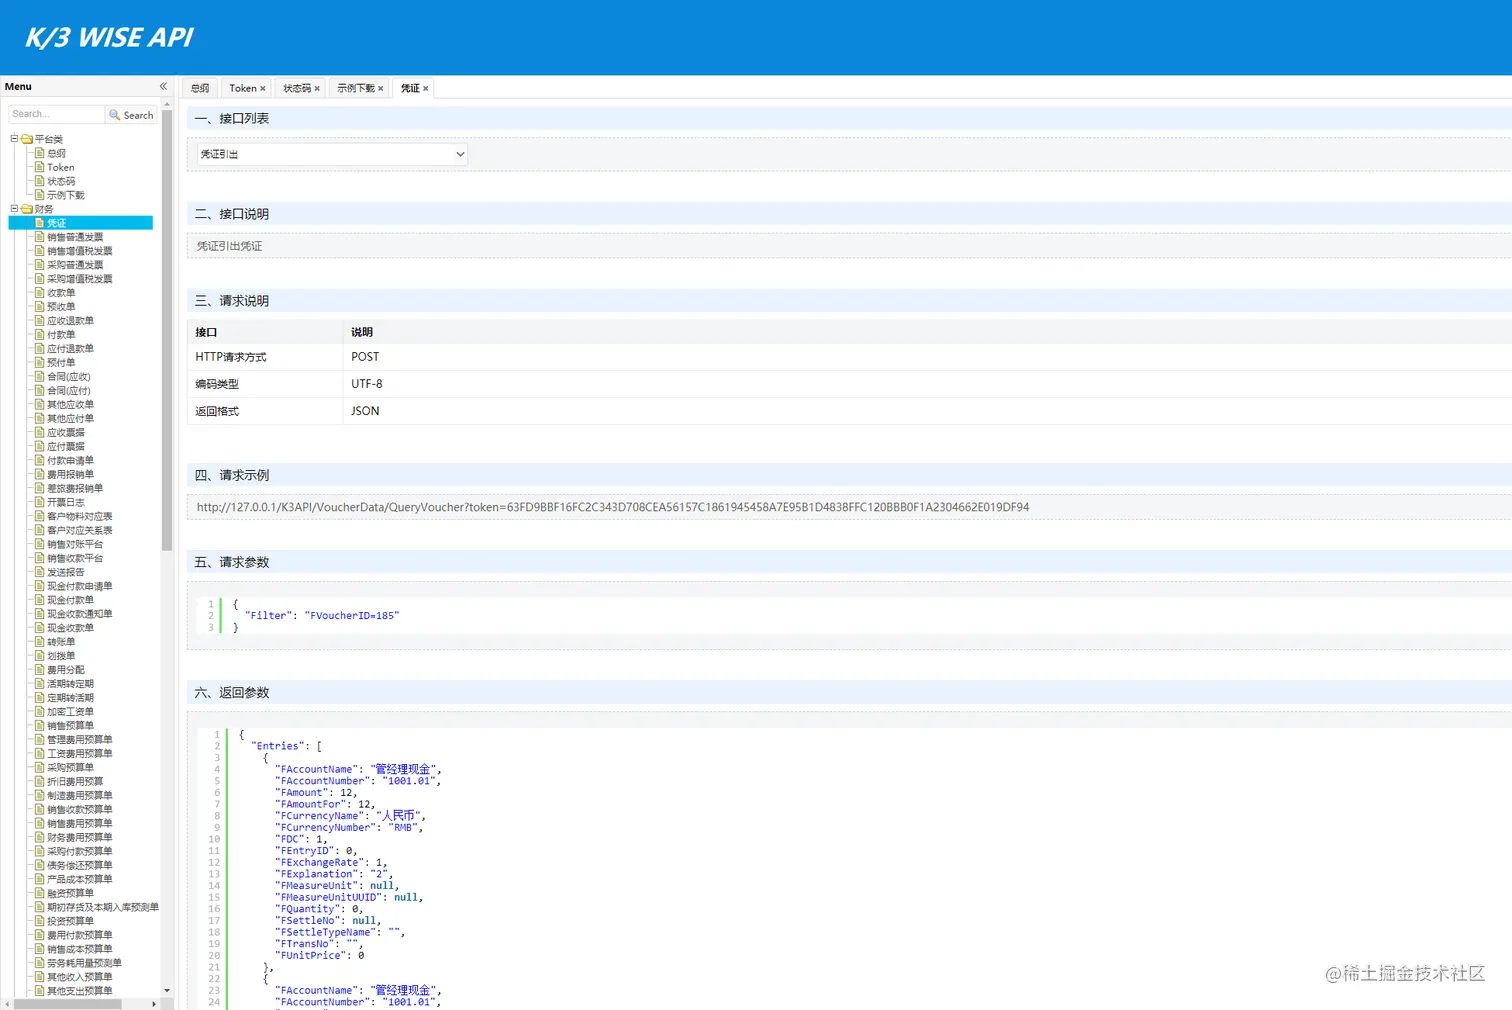Open the 平台类 folder icon
This screenshot has height=1010, width=1512.
[x=27, y=139]
